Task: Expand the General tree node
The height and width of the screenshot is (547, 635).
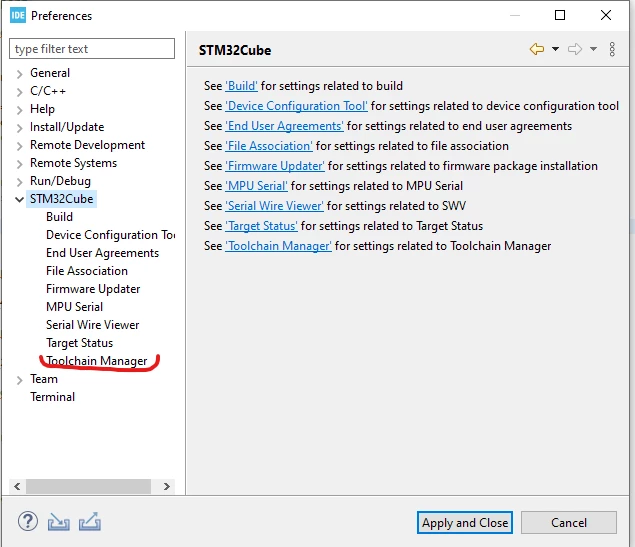Action: [19, 74]
